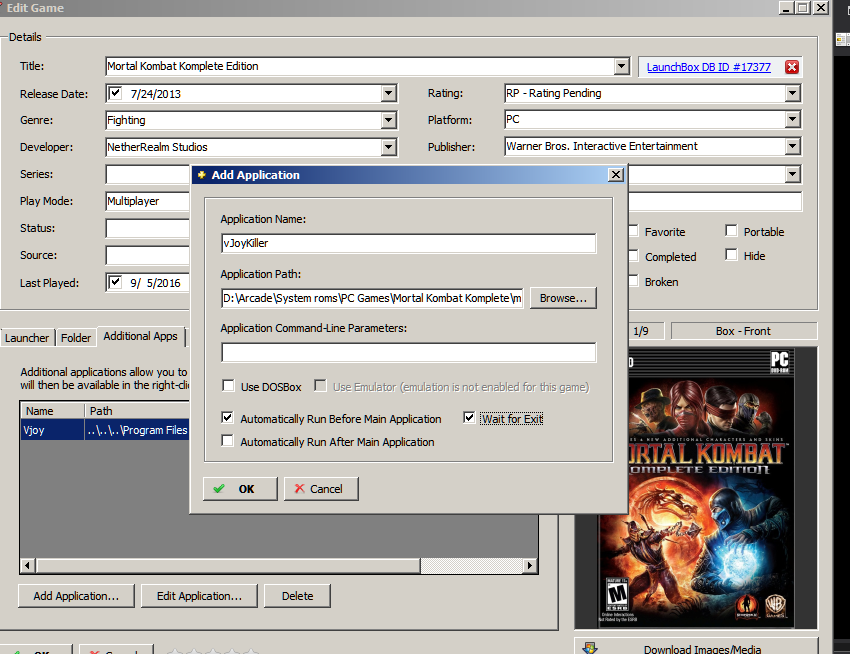
Task: Click the Application Name field
Action: tap(409, 243)
